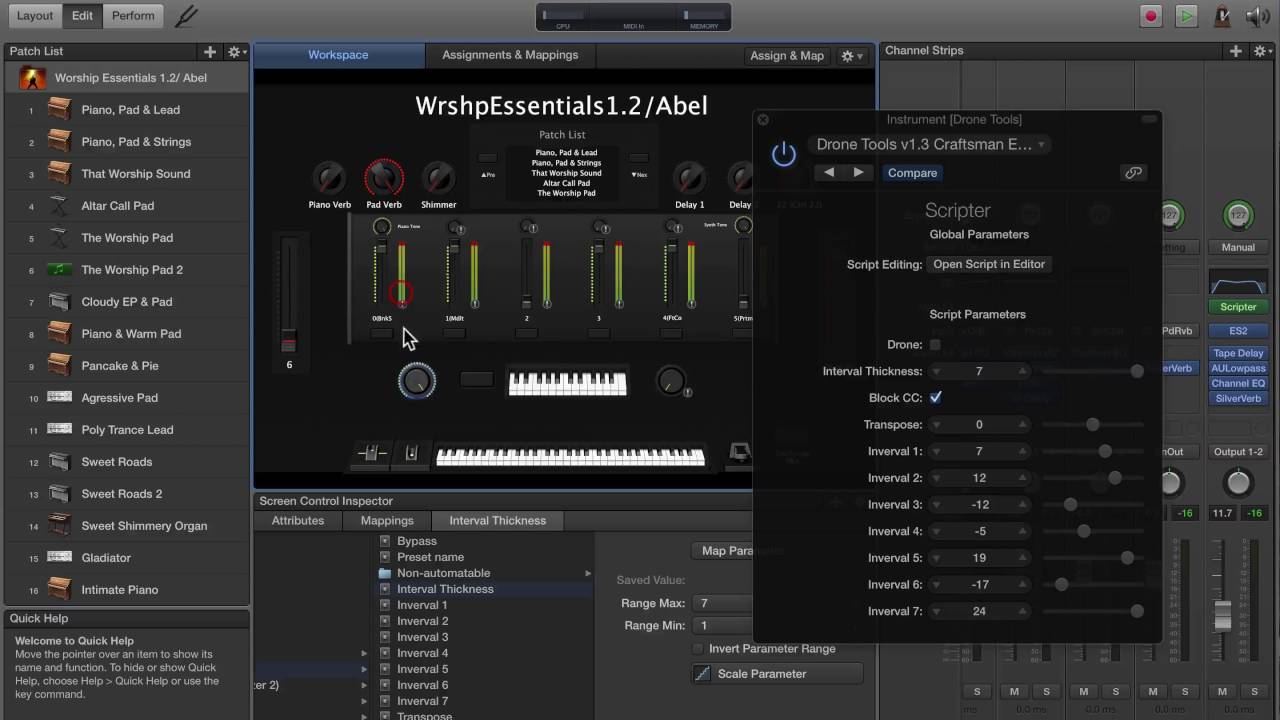Go to previous plugin preset arrow
Screen dimensions: 1280x720
tap(829, 172)
